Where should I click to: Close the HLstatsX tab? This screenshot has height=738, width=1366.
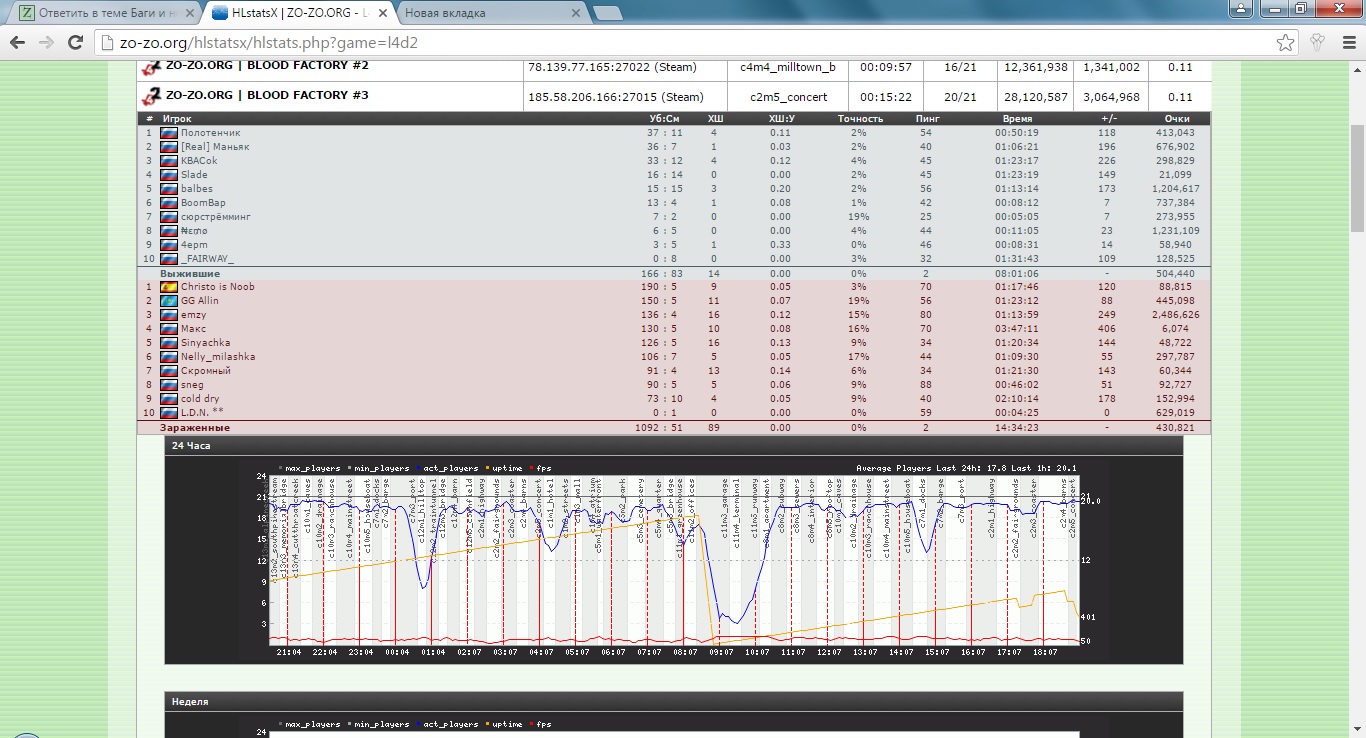tap(385, 13)
